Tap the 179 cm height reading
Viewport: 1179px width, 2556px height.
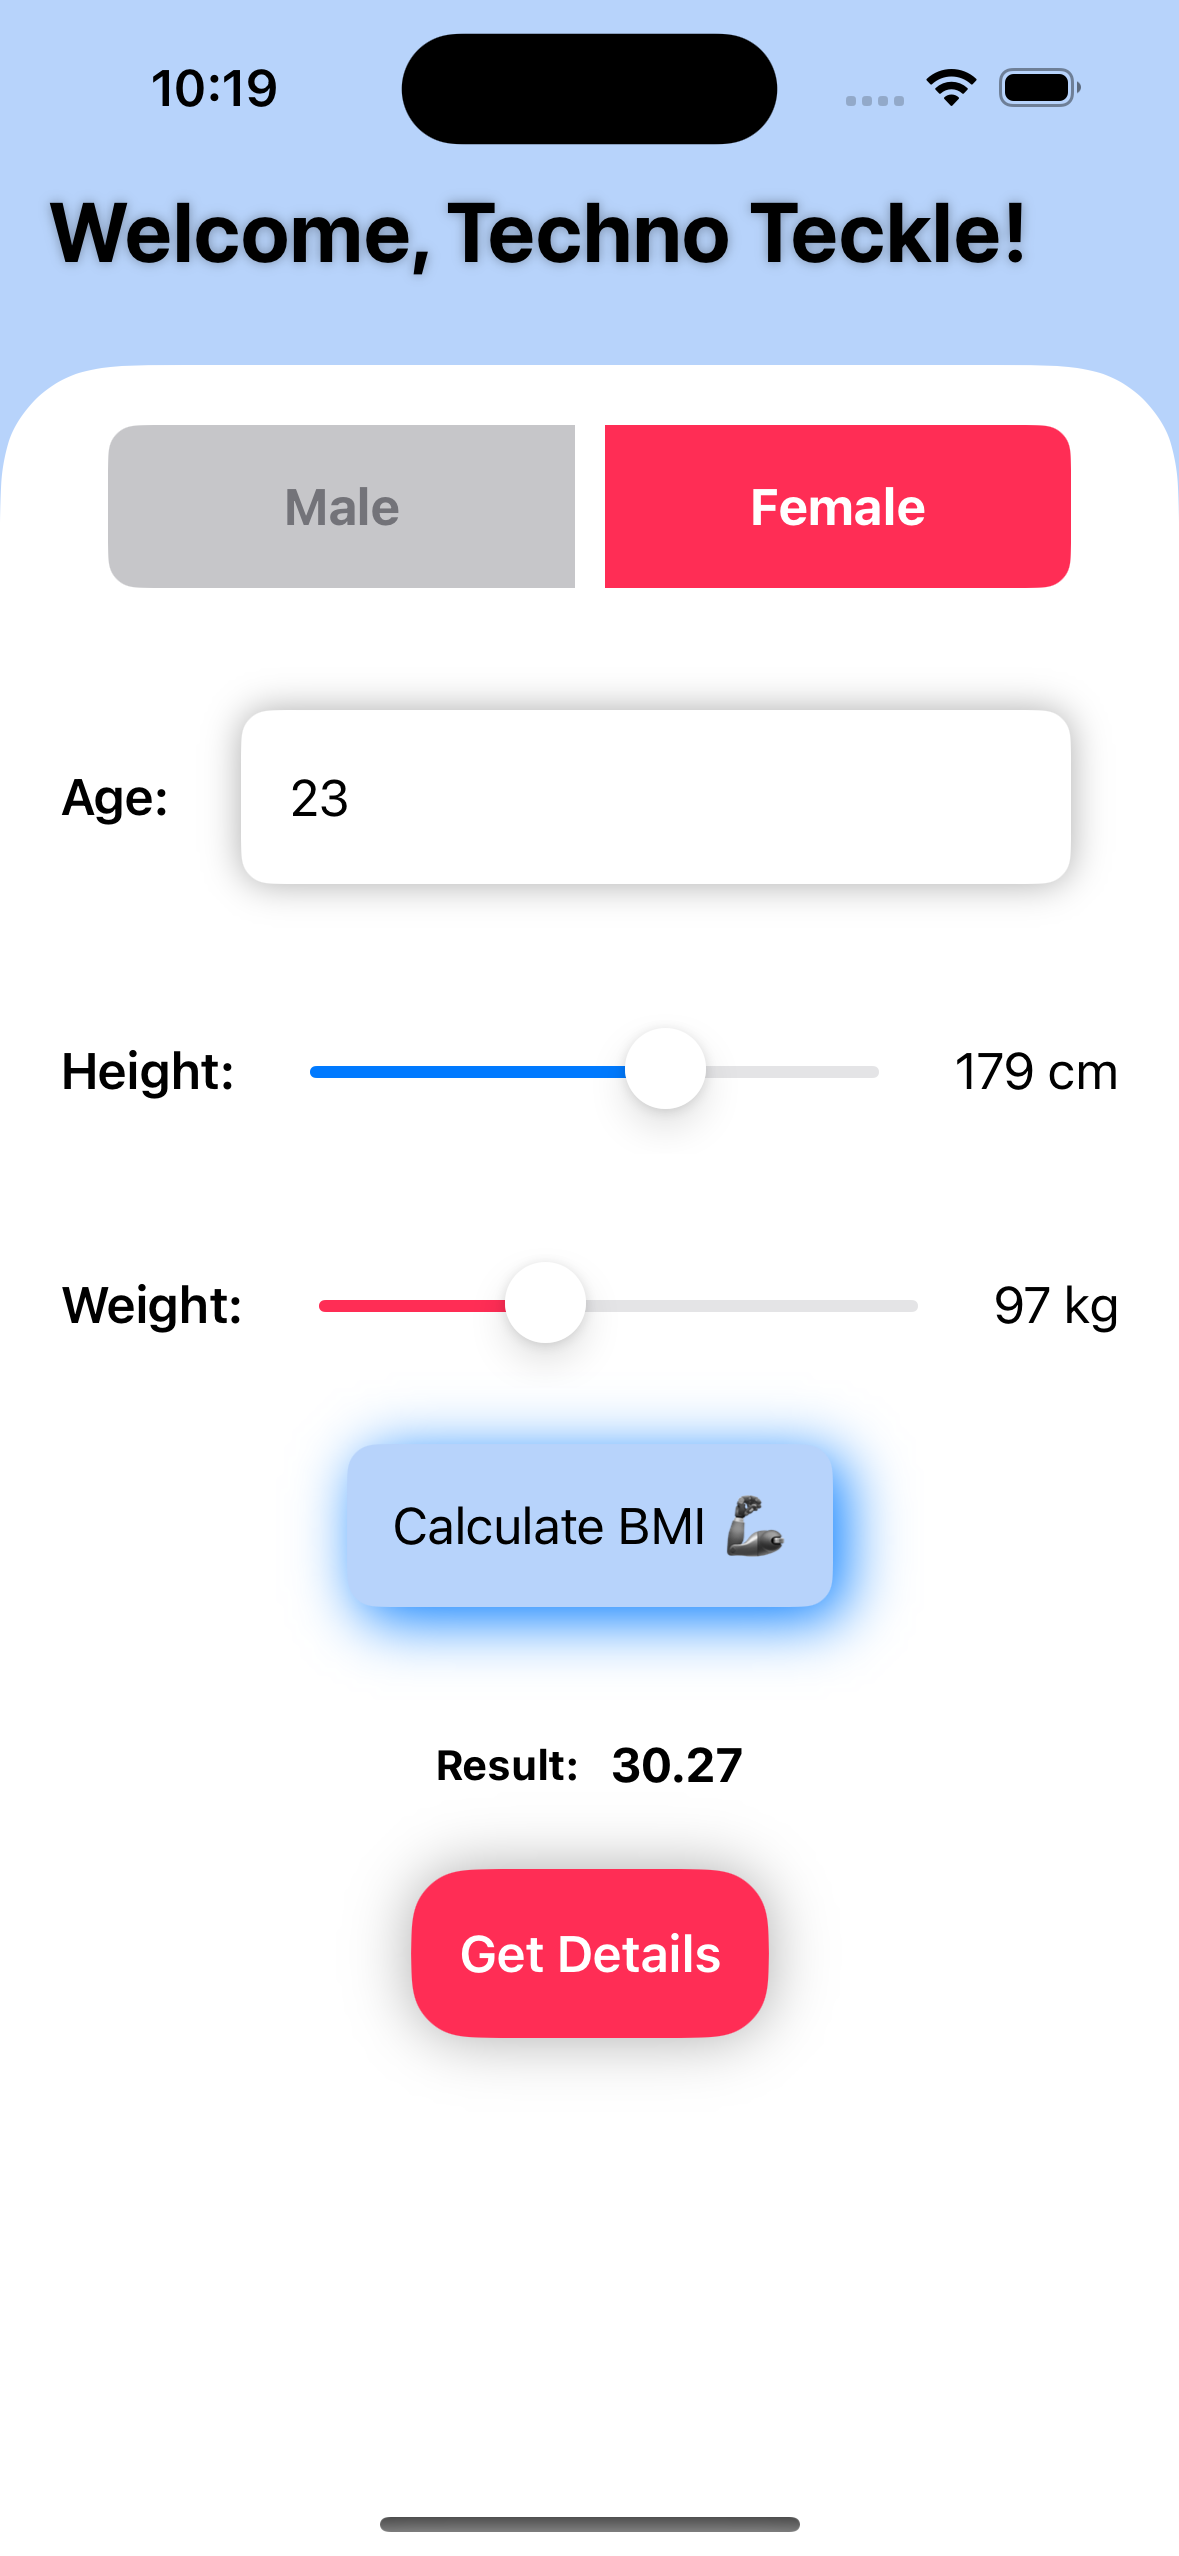[1036, 1070]
